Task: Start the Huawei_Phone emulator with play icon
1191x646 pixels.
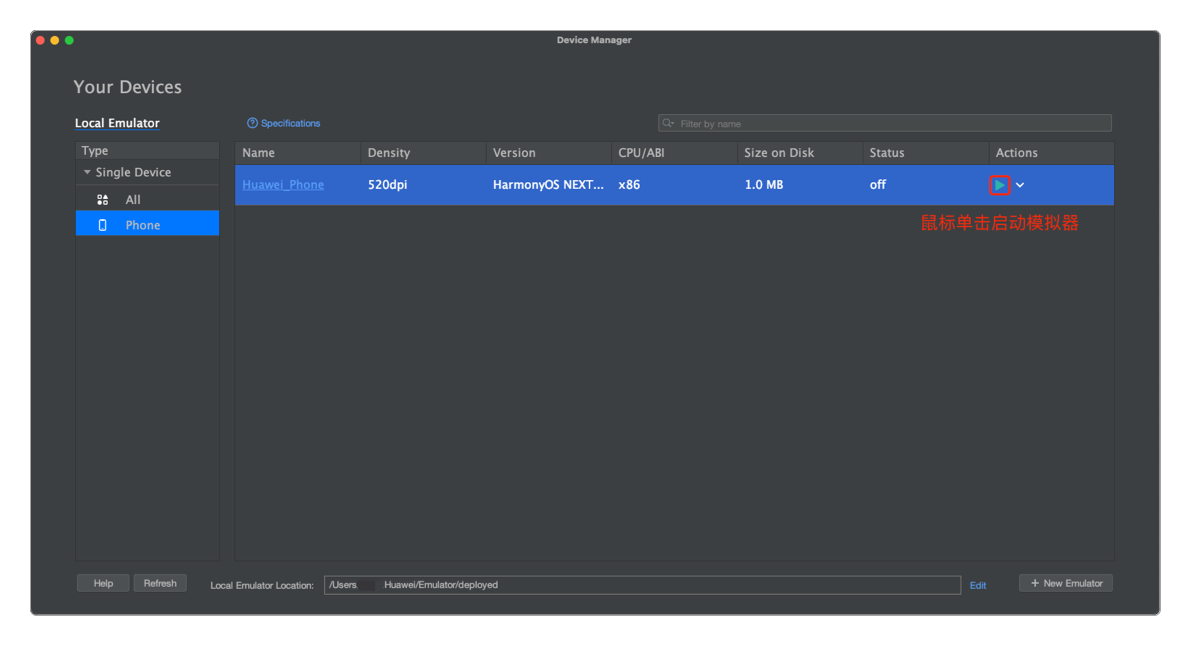Action: click(x=999, y=185)
